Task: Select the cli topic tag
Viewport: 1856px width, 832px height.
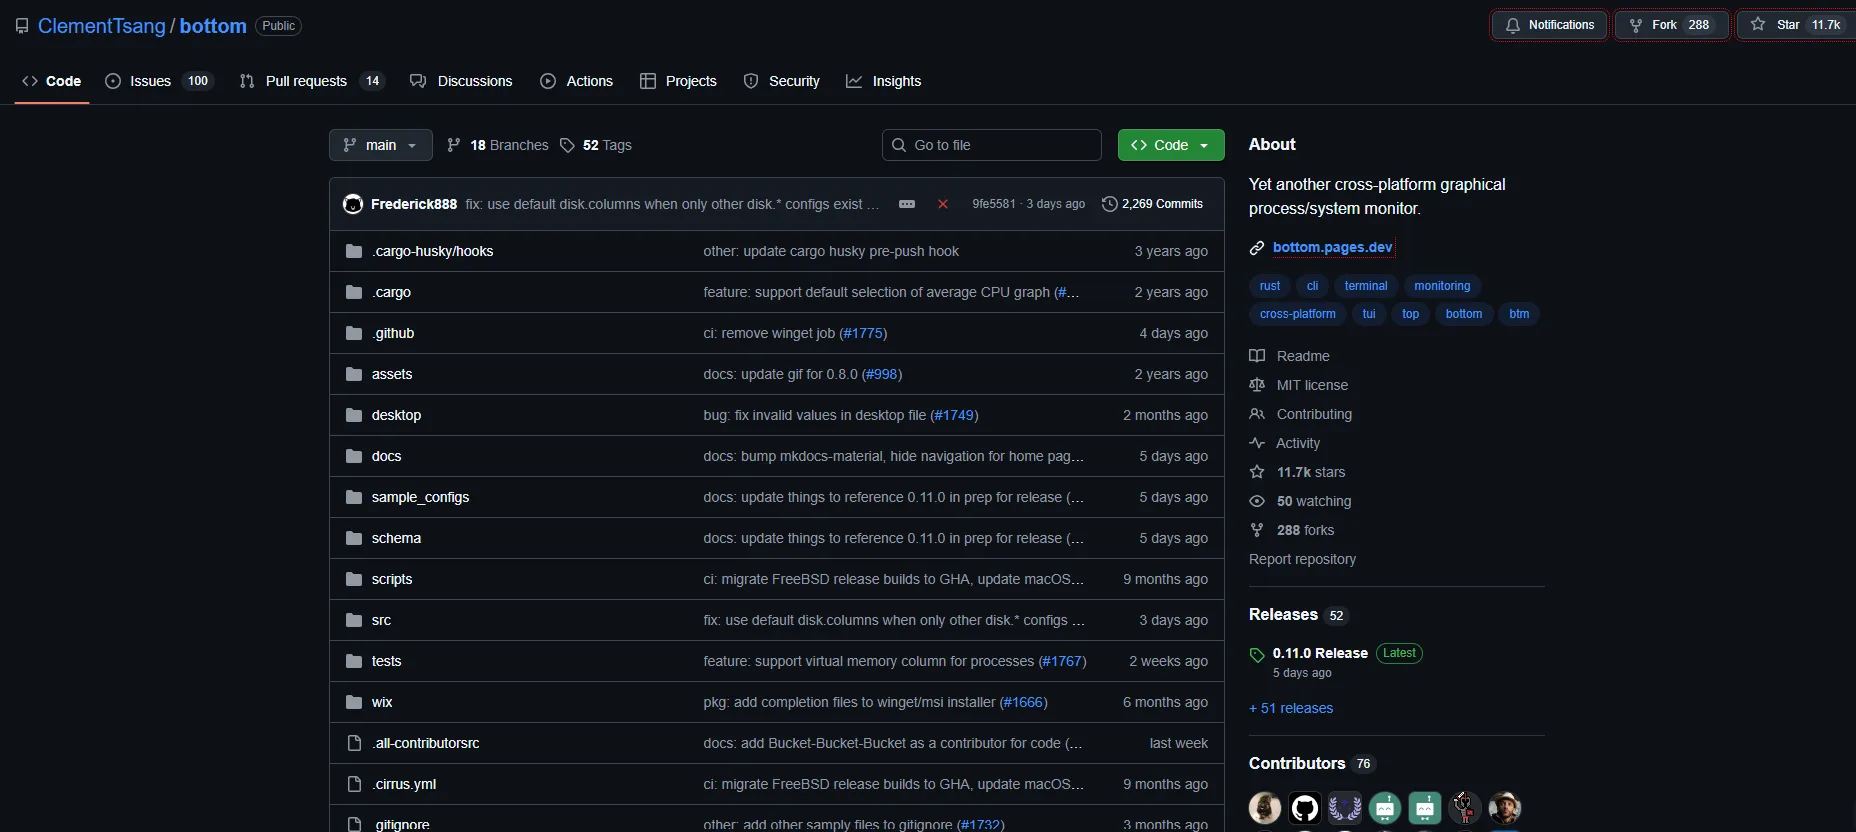Action: [1313, 286]
